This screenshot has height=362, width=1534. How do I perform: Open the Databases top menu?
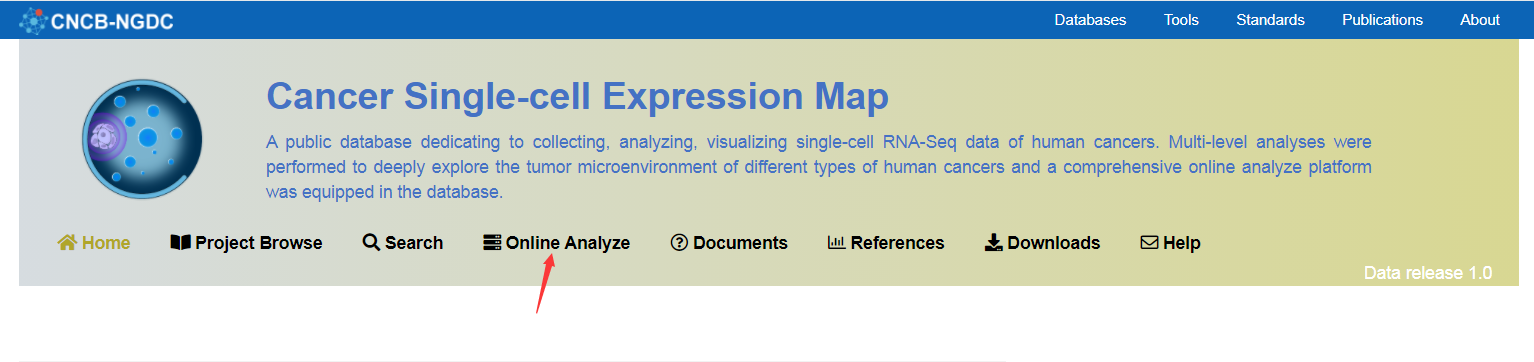(1090, 20)
